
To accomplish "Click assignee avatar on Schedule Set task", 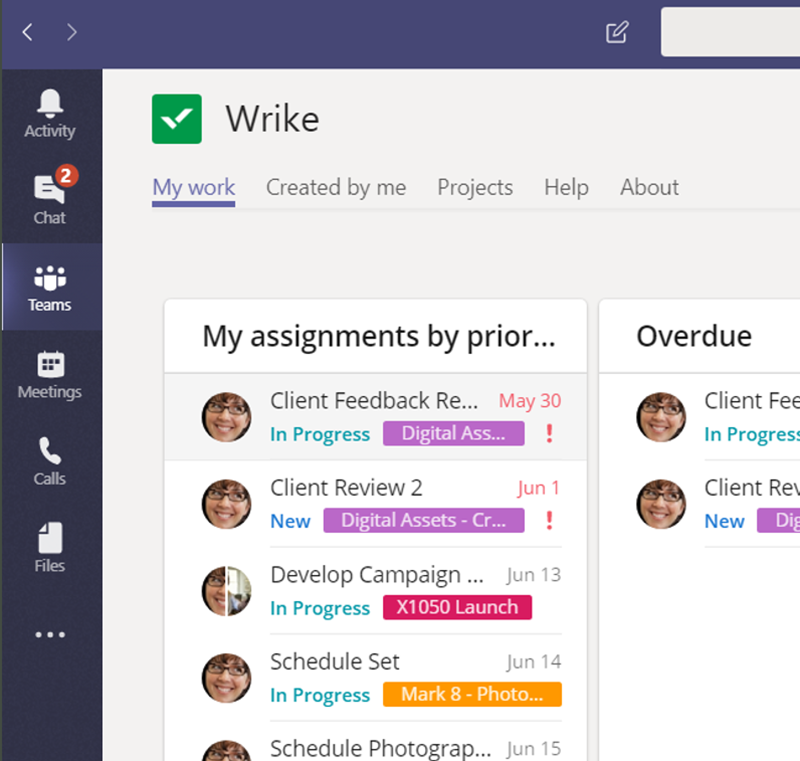I will (x=227, y=678).
